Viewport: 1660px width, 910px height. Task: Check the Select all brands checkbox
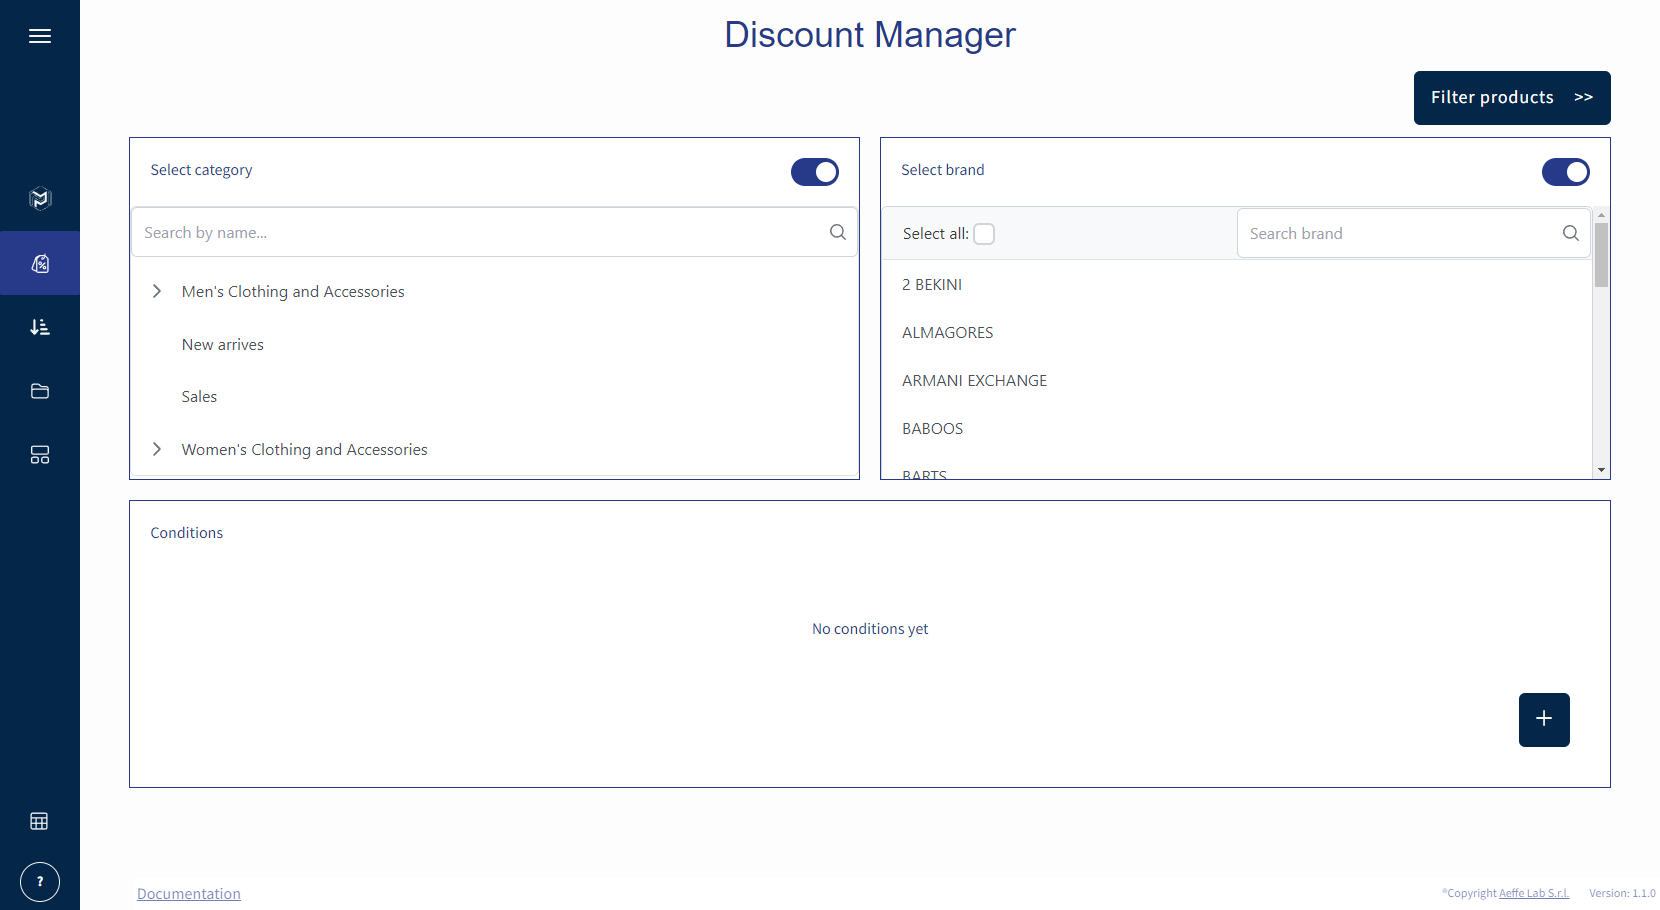pos(984,234)
